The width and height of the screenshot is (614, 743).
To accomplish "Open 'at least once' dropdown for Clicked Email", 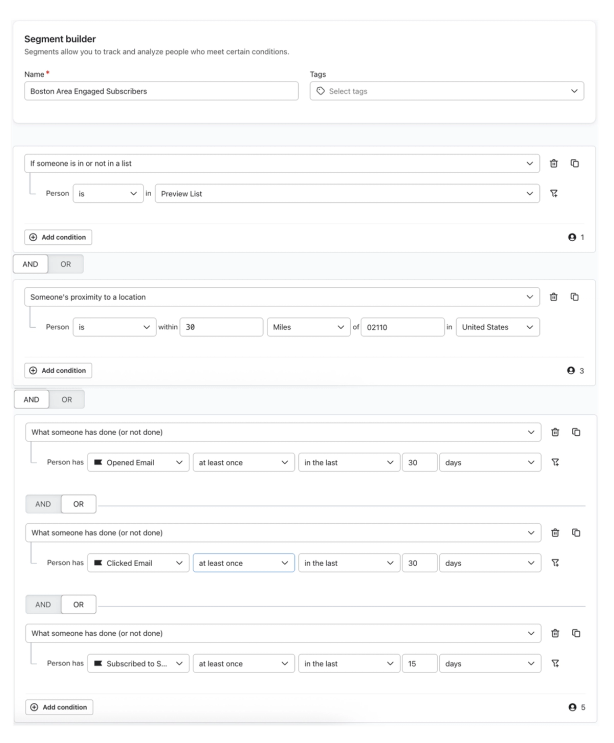I will 244,563.
